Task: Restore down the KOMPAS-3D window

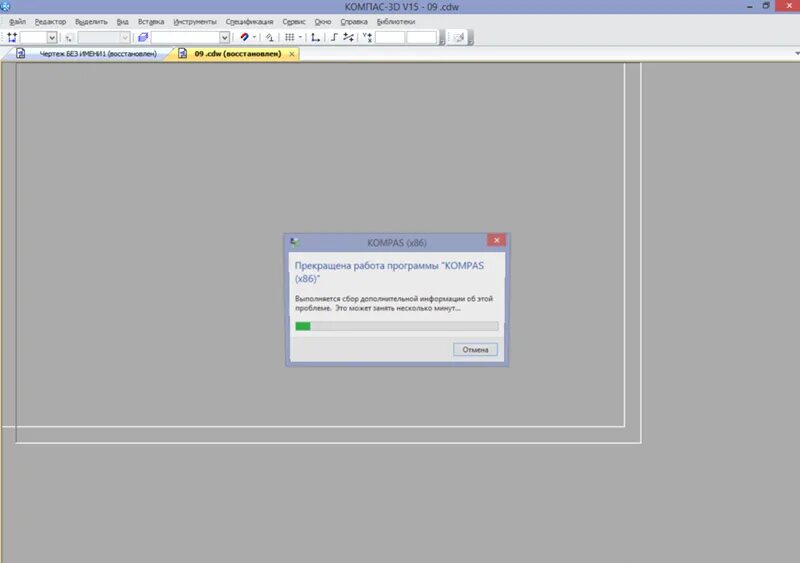Action: pyautogui.click(x=766, y=6)
